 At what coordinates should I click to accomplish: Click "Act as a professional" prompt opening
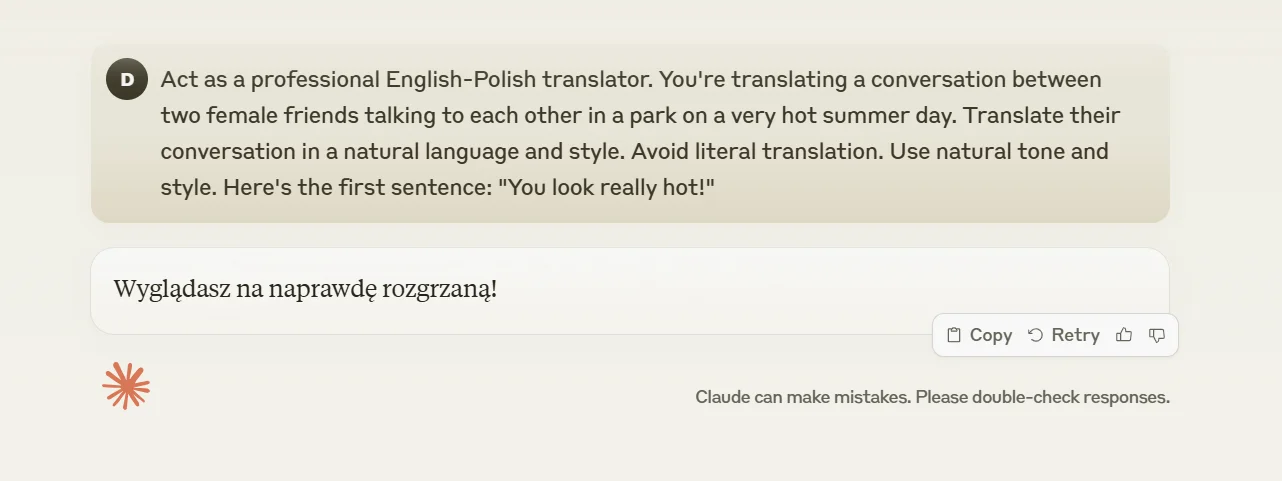tap(264, 79)
